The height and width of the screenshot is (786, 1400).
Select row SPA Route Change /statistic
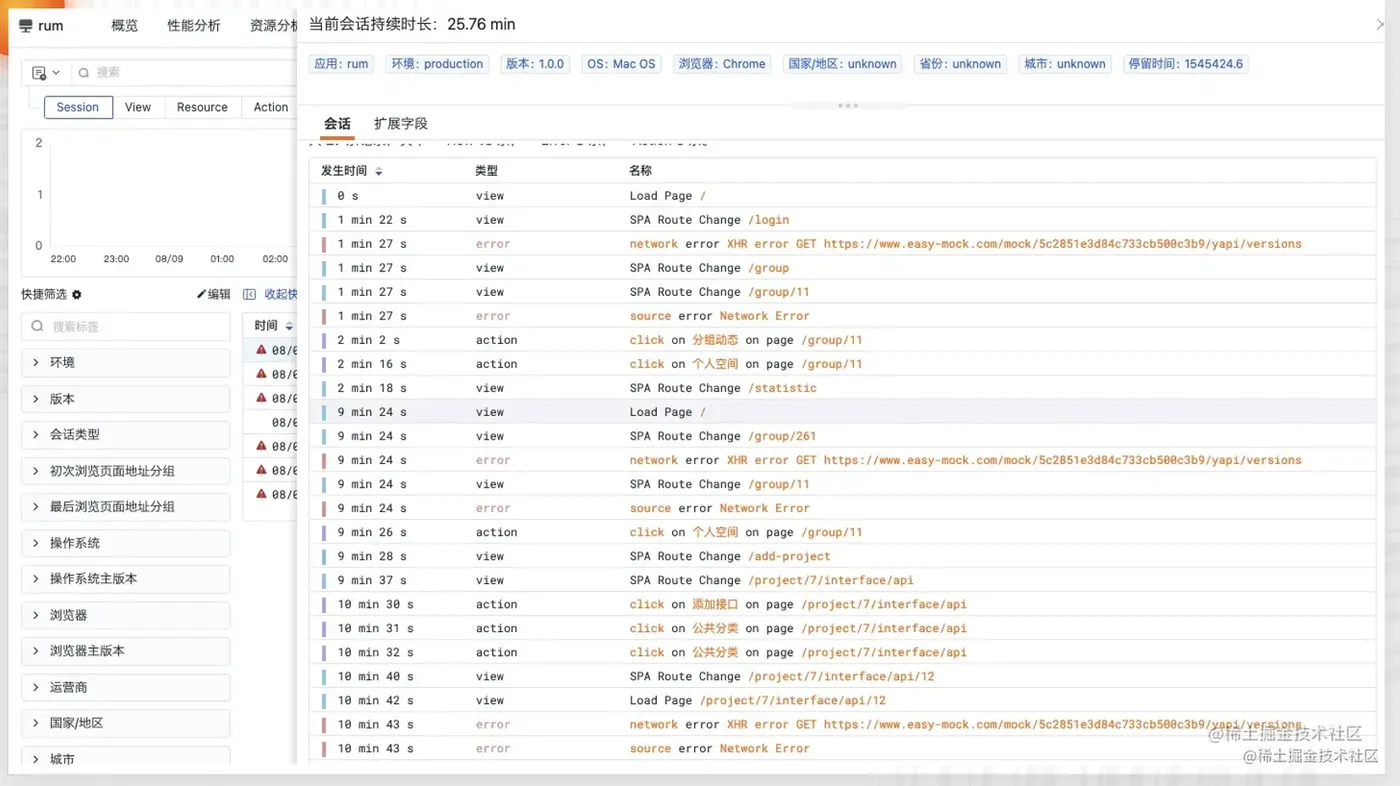[842, 388]
